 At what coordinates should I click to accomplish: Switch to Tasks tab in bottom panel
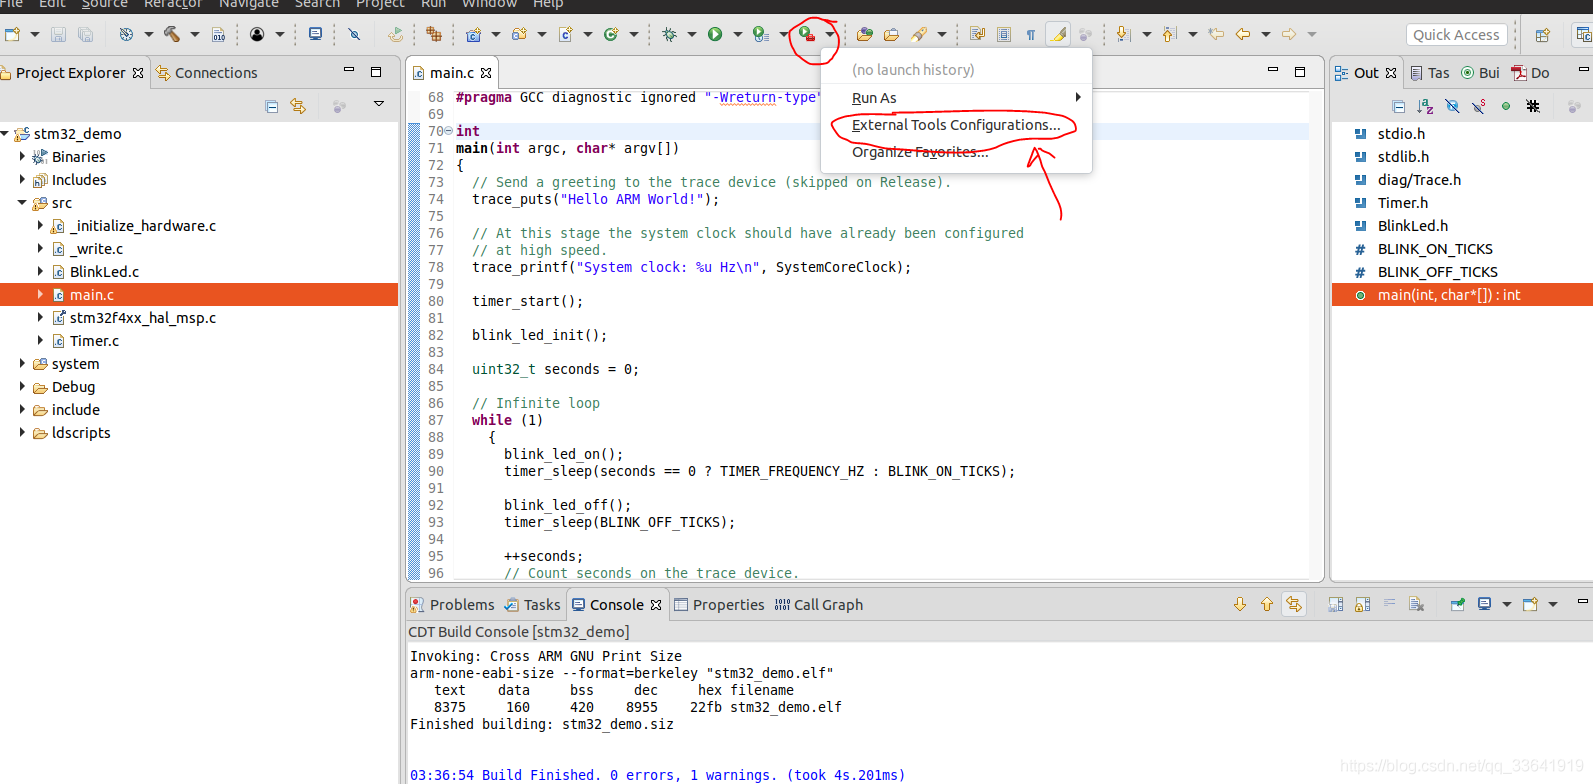(x=532, y=604)
